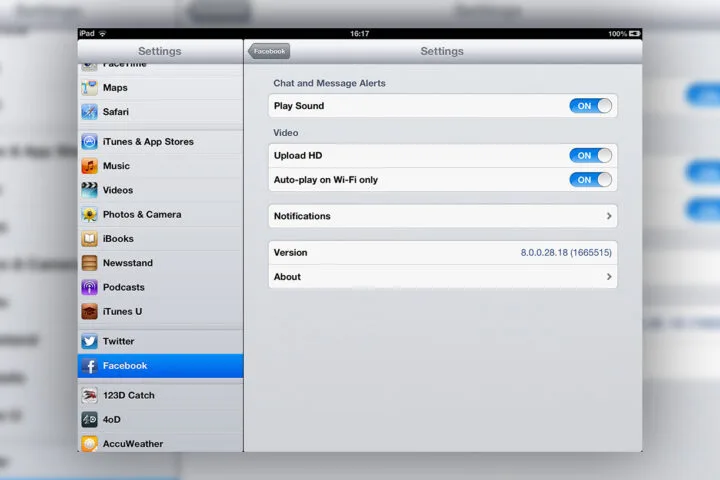
Task: Click the Version number row
Action: (442, 253)
